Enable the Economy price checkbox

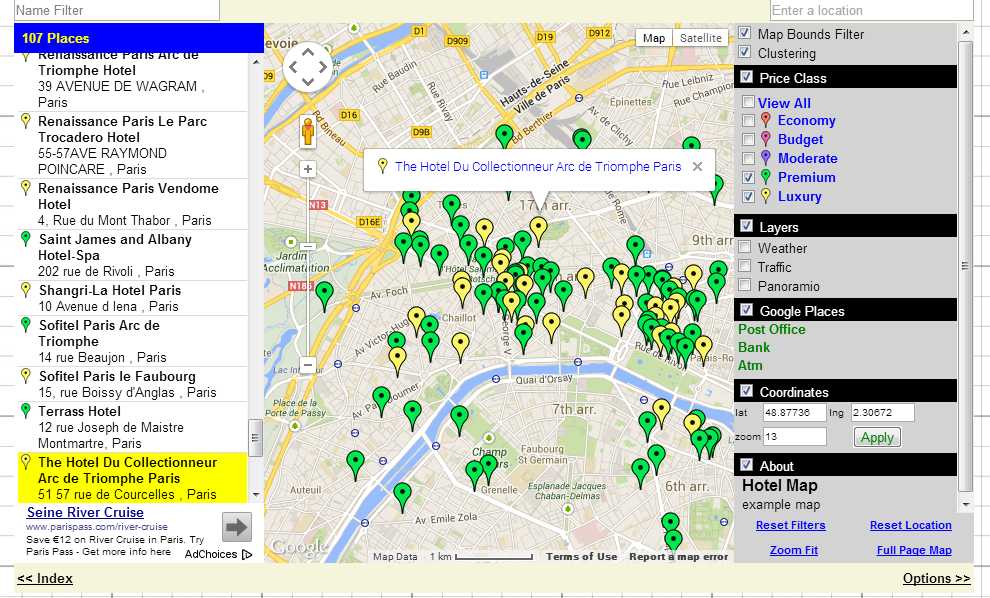[x=748, y=120]
